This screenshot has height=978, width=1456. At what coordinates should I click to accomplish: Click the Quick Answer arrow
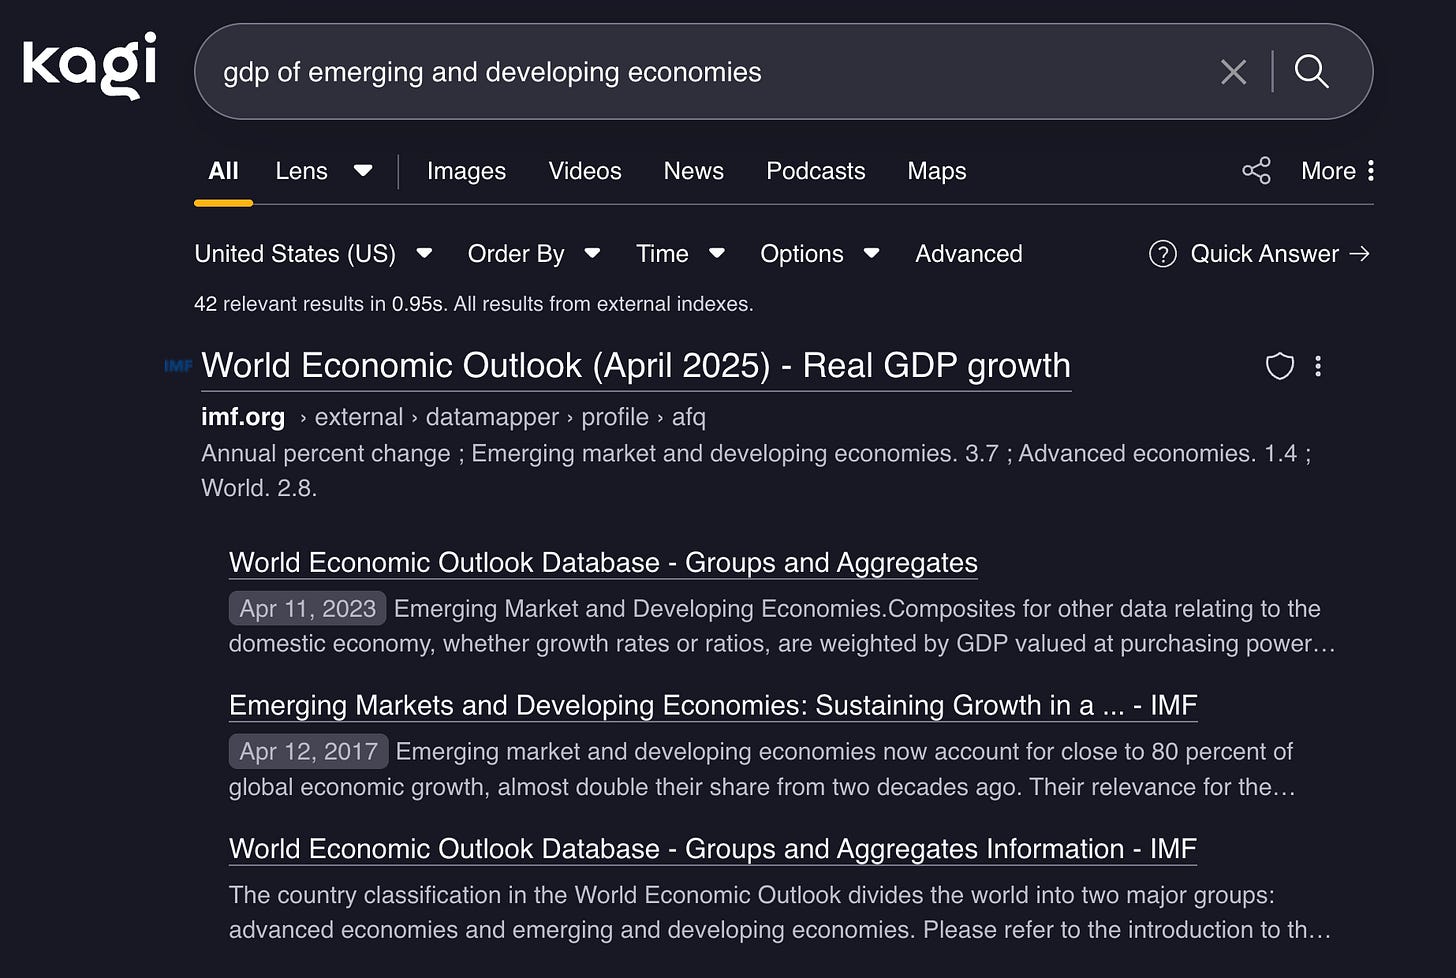1359,254
